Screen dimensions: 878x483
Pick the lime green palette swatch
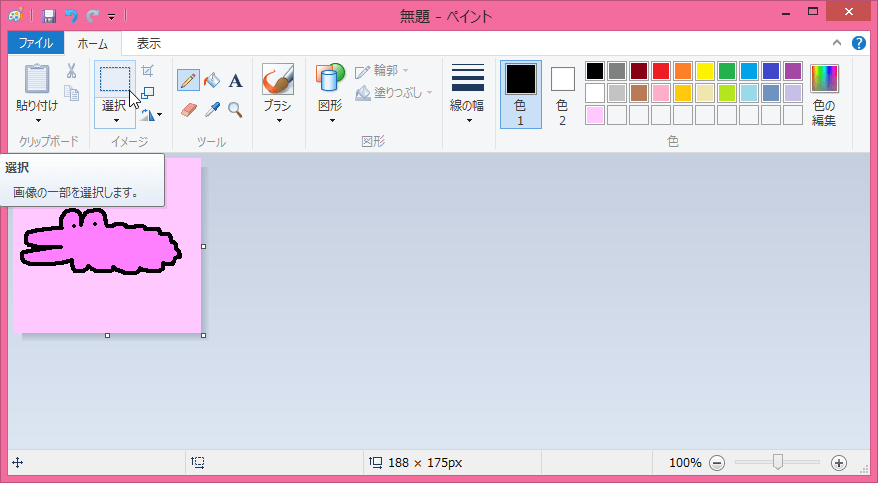click(x=727, y=93)
